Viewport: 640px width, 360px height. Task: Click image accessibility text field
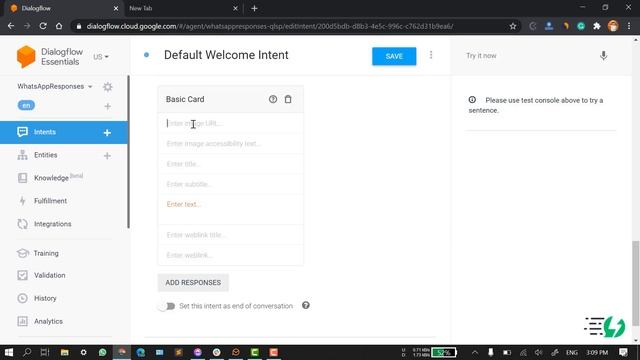click(231, 144)
